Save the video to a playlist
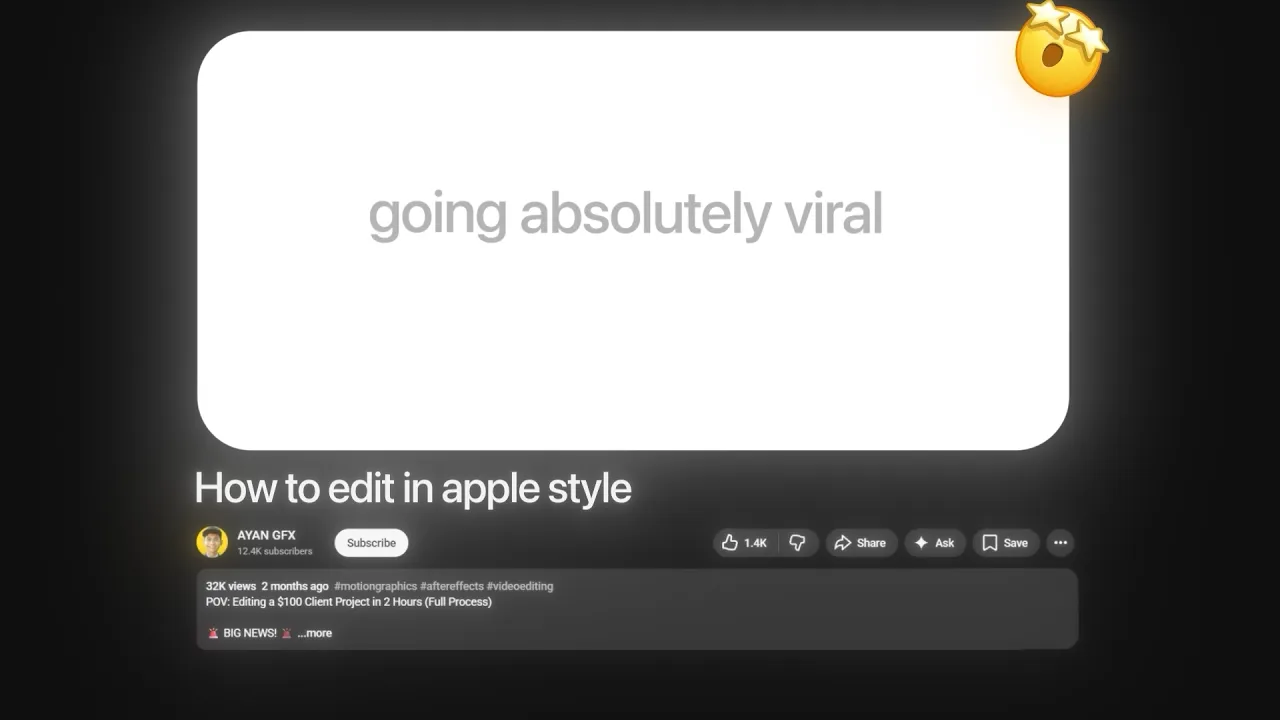The width and height of the screenshot is (1280, 720). [1006, 543]
